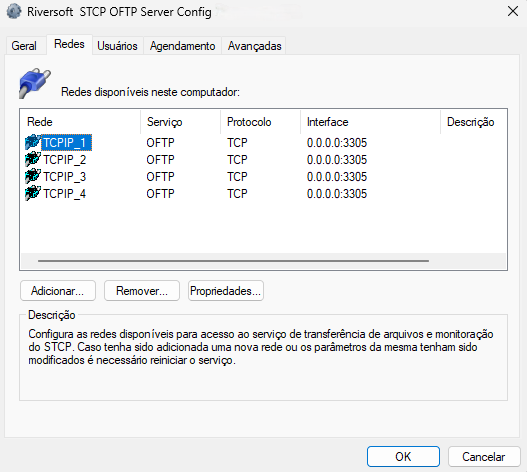This screenshot has width=527, height=472.
Task: Click the blue network plug icon
Action: (x=35, y=83)
